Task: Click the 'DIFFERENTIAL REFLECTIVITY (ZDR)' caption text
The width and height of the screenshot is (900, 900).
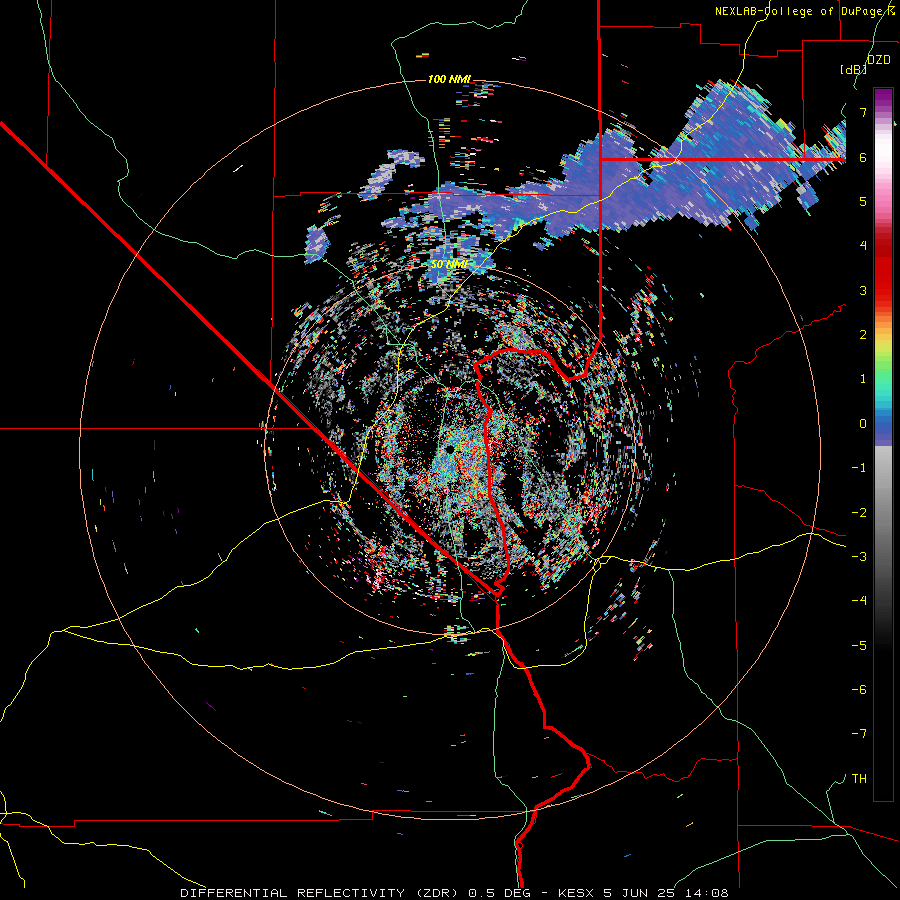Action: point(321,893)
